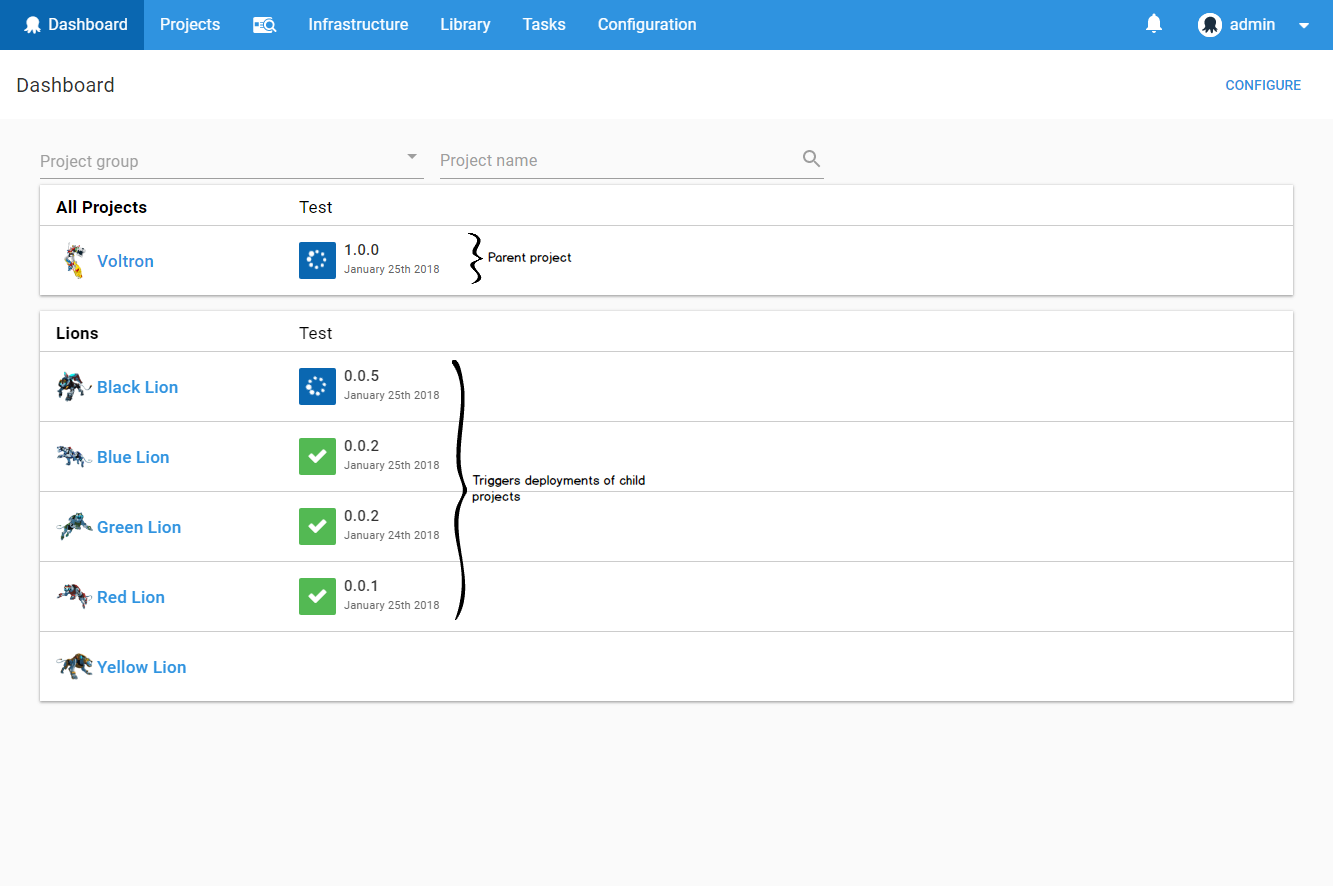
Task: Click the Voltron project icon
Action: point(75,258)
